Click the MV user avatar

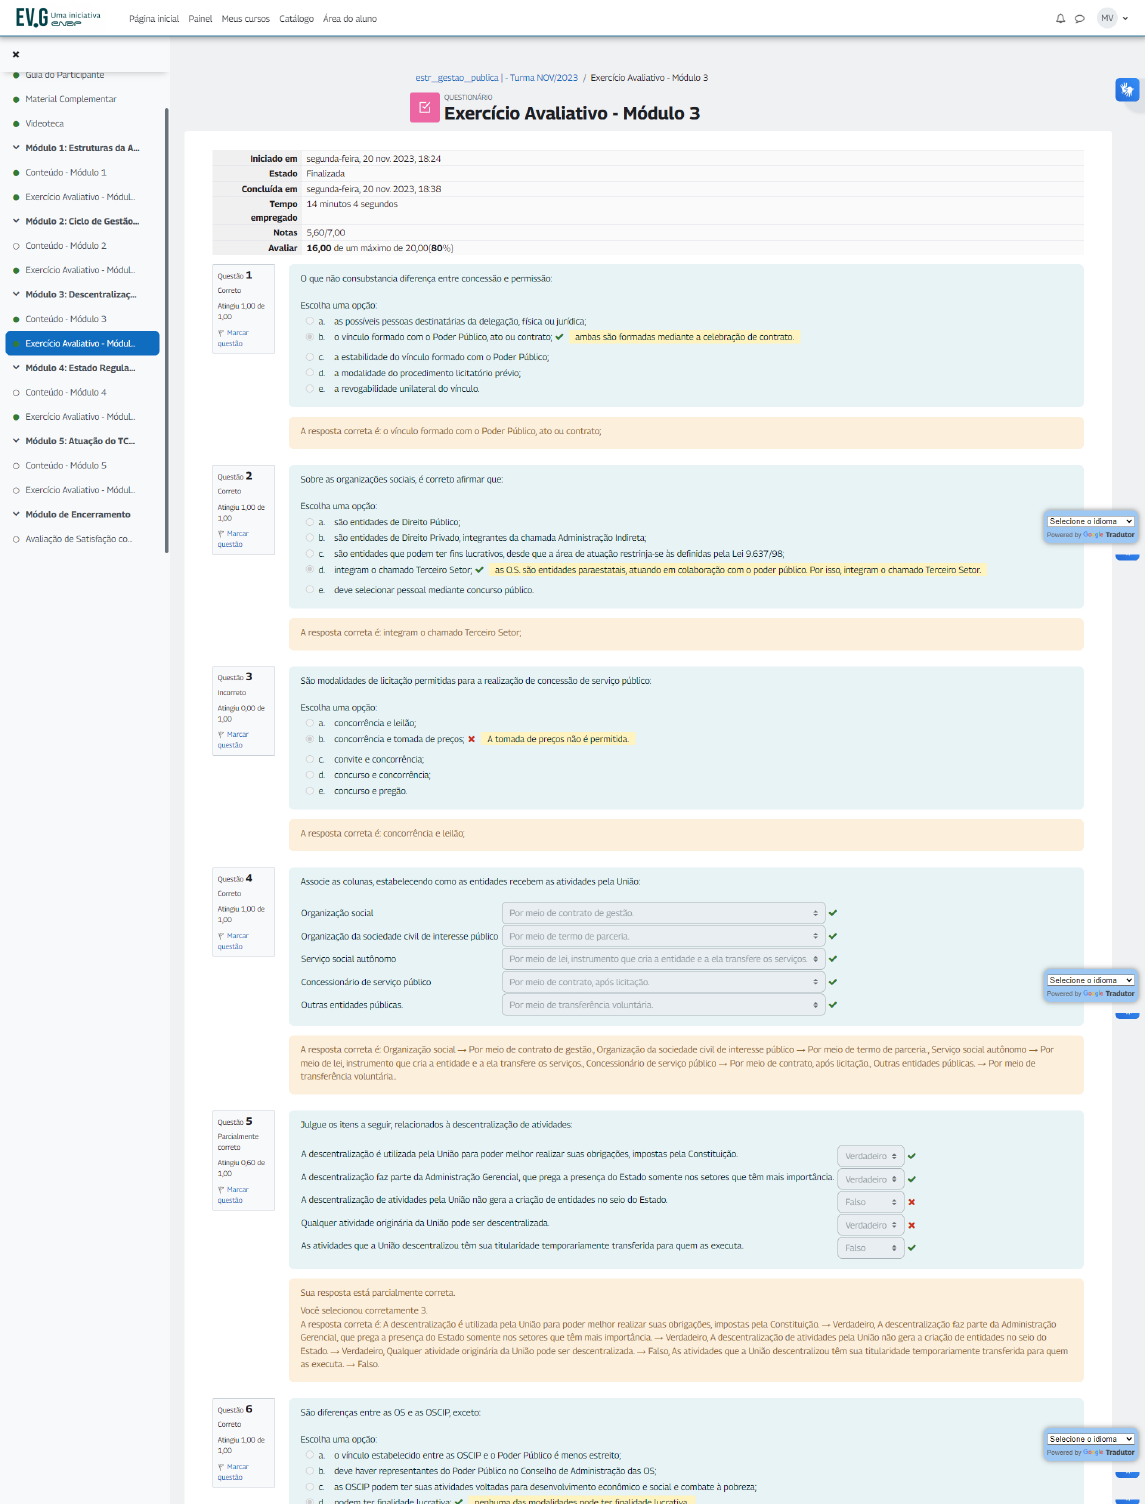click(1107, 18)
